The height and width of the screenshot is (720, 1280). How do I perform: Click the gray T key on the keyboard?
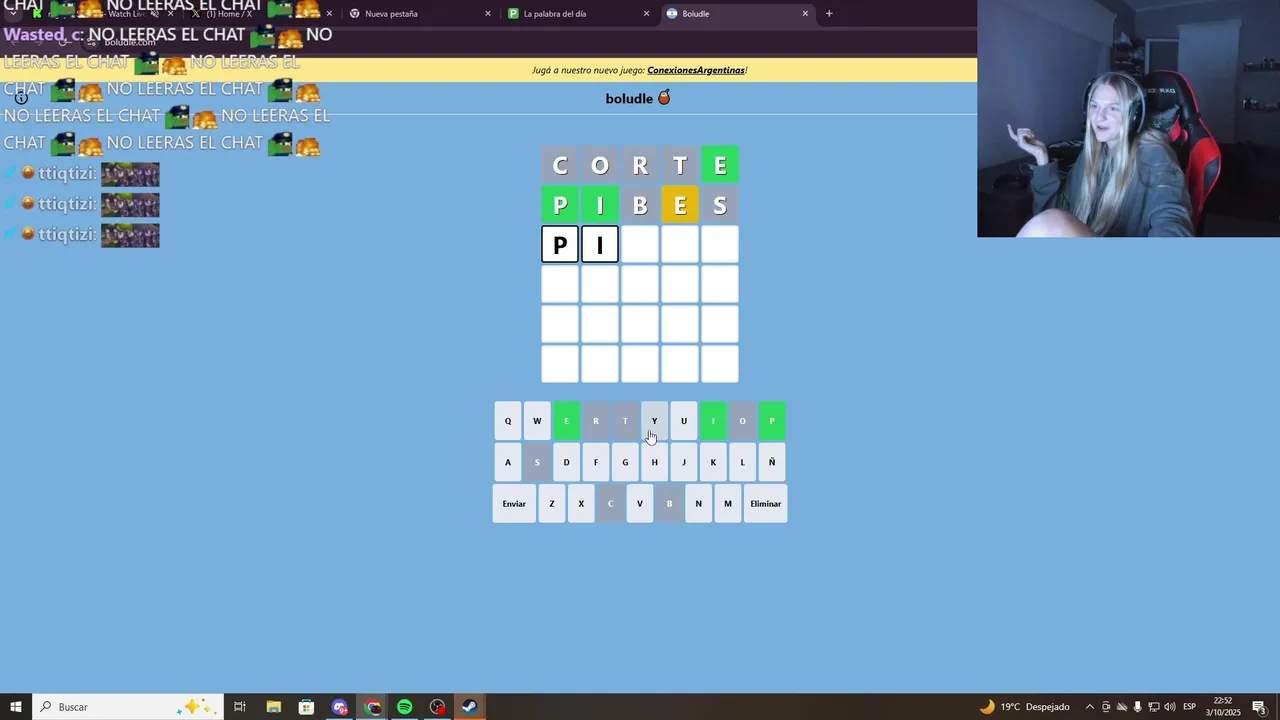[x=625, y=421]
